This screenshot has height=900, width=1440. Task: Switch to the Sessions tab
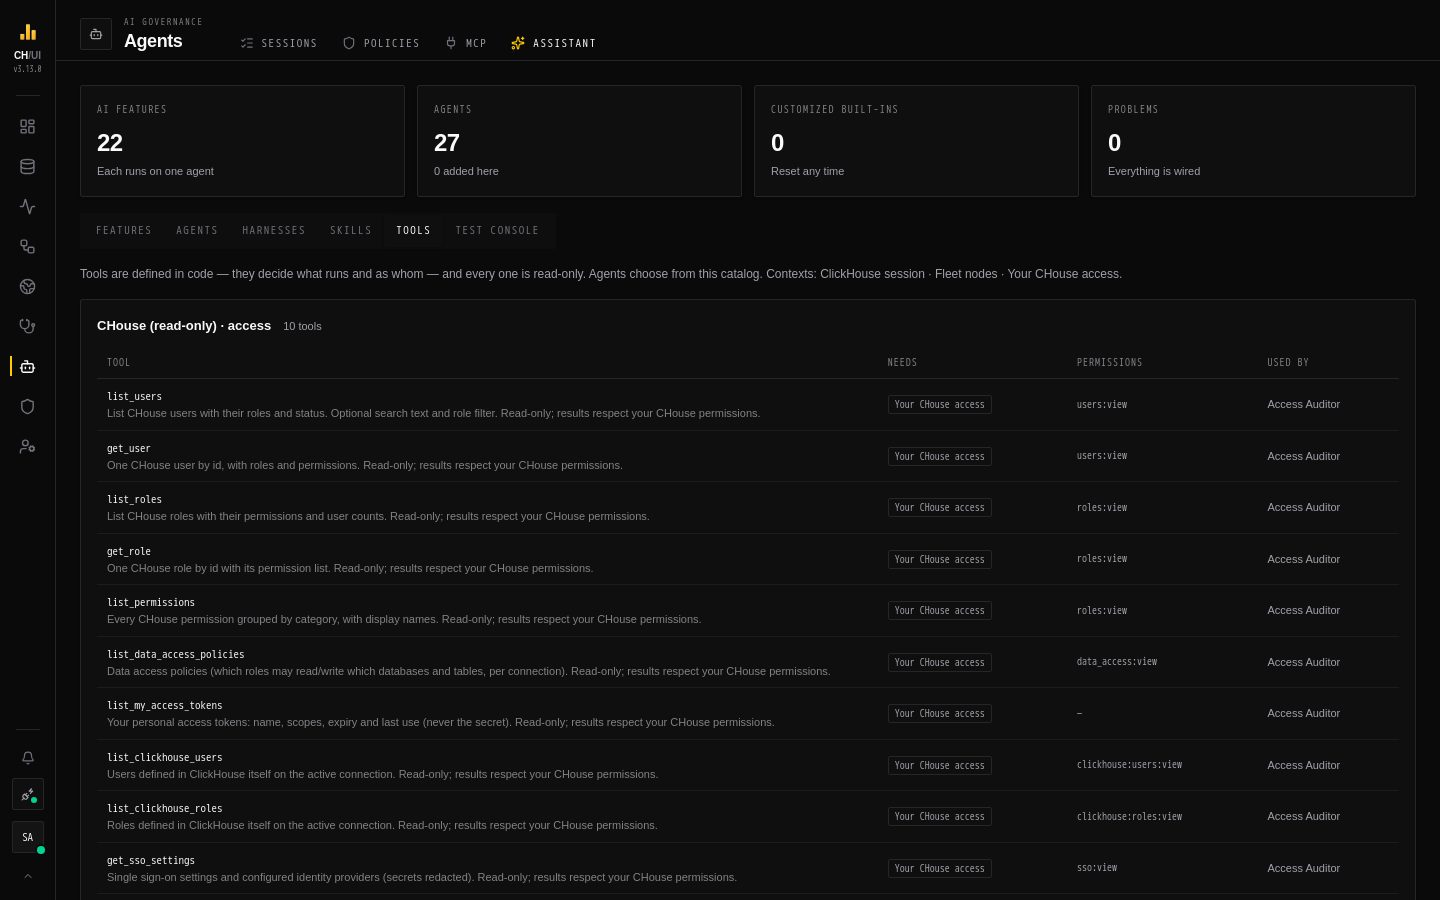coord(279,44)
